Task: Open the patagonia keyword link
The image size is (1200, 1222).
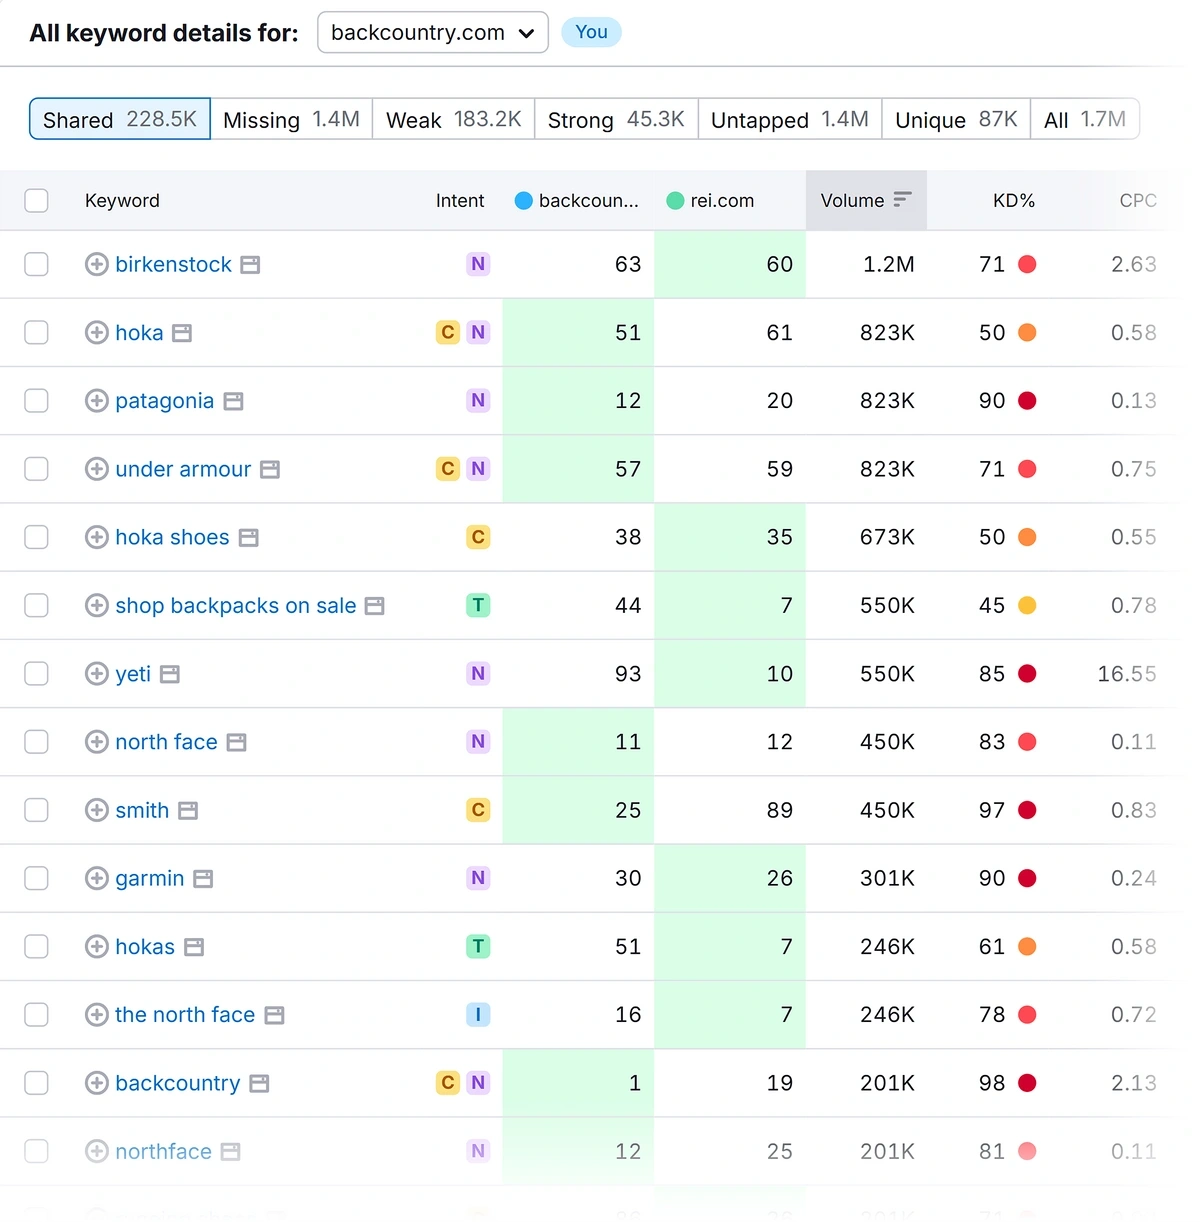Action: click(164, 401)
